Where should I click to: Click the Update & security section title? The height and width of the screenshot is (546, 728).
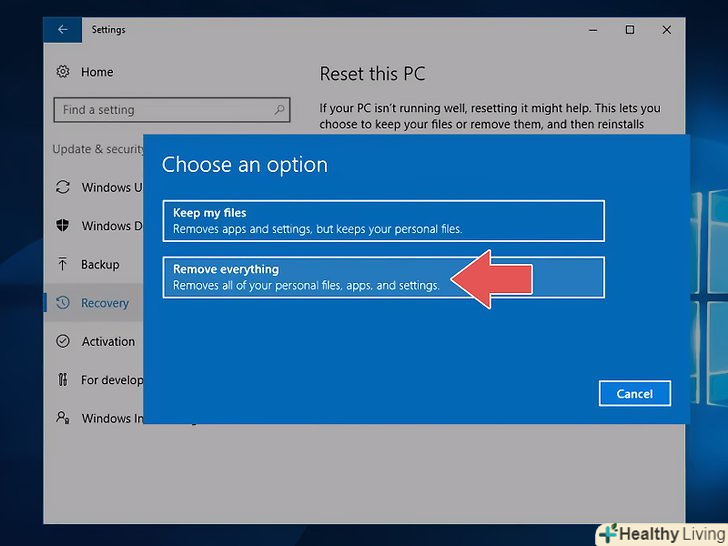98,149
